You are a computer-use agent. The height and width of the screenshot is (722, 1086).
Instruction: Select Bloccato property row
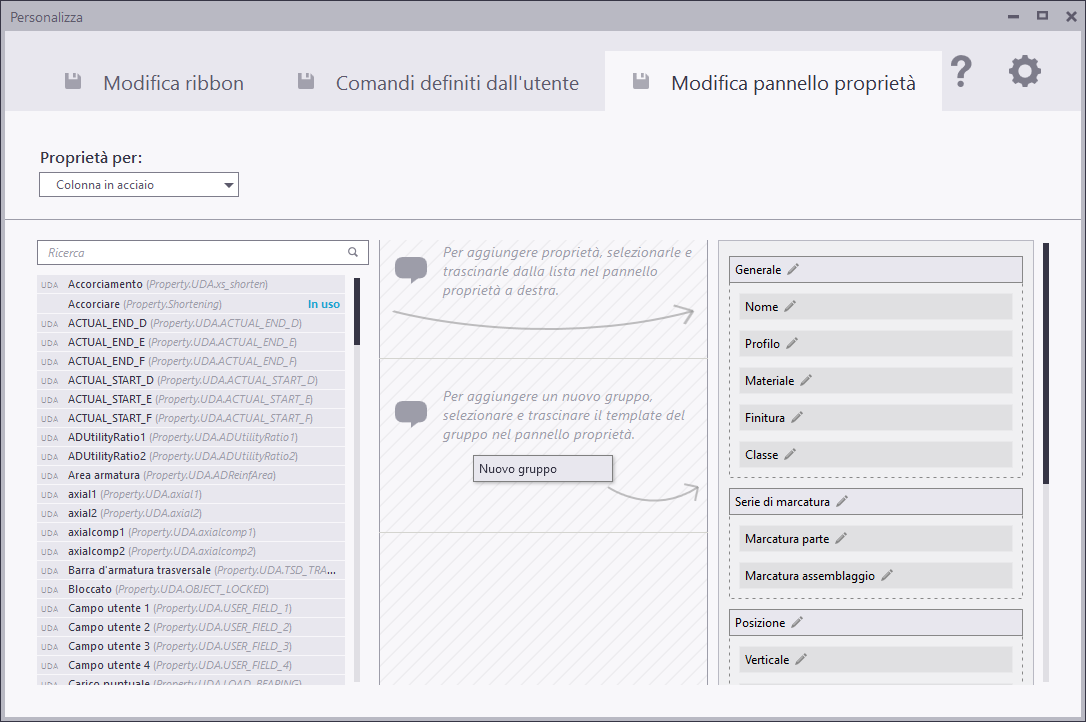click(x=190, y=589)
